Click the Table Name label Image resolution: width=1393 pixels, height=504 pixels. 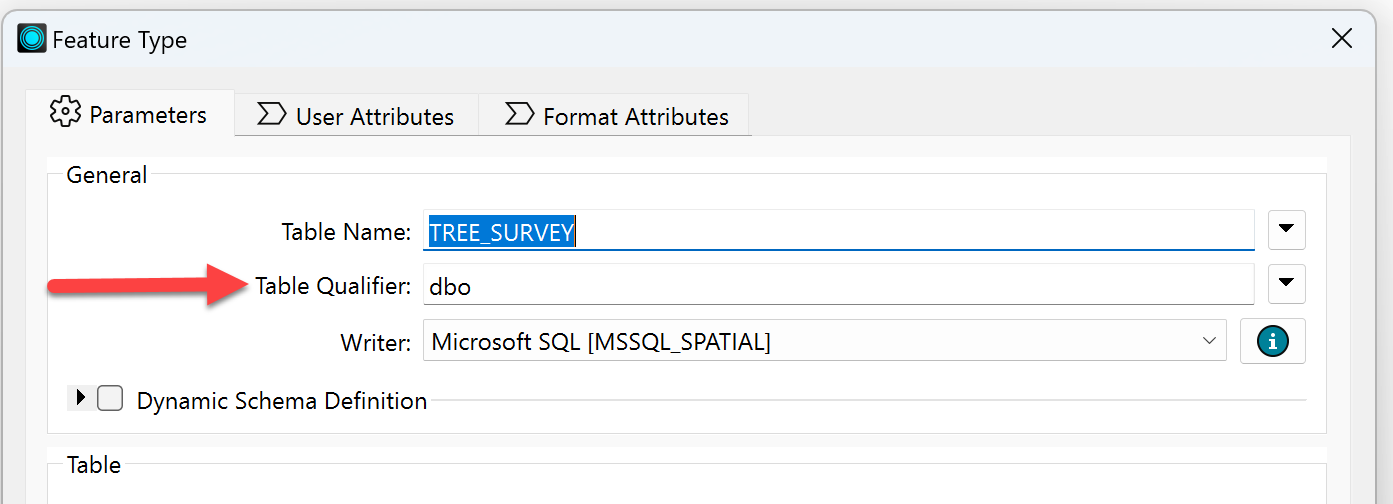(x=346, y=232)
